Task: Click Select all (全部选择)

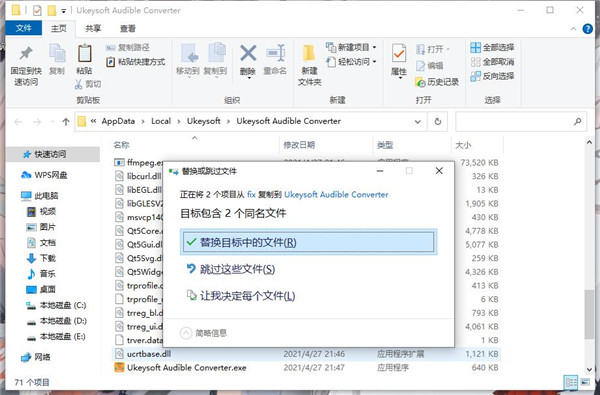Action: tap(492, 47)
